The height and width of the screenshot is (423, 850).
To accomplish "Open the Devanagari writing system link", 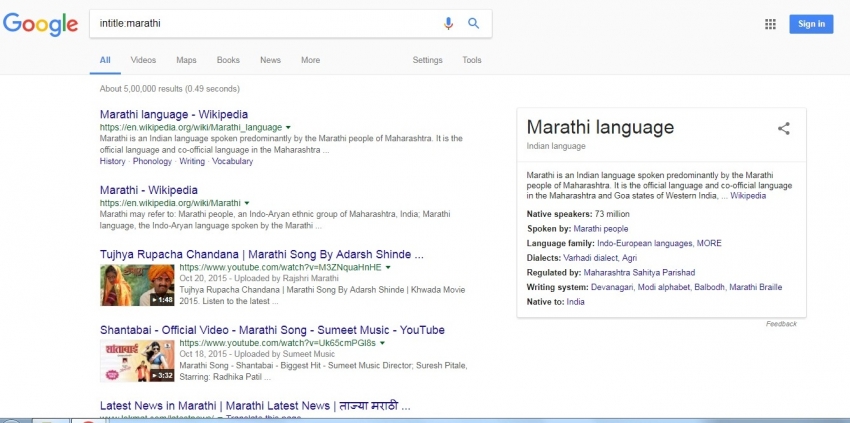I will pos(613,287).
